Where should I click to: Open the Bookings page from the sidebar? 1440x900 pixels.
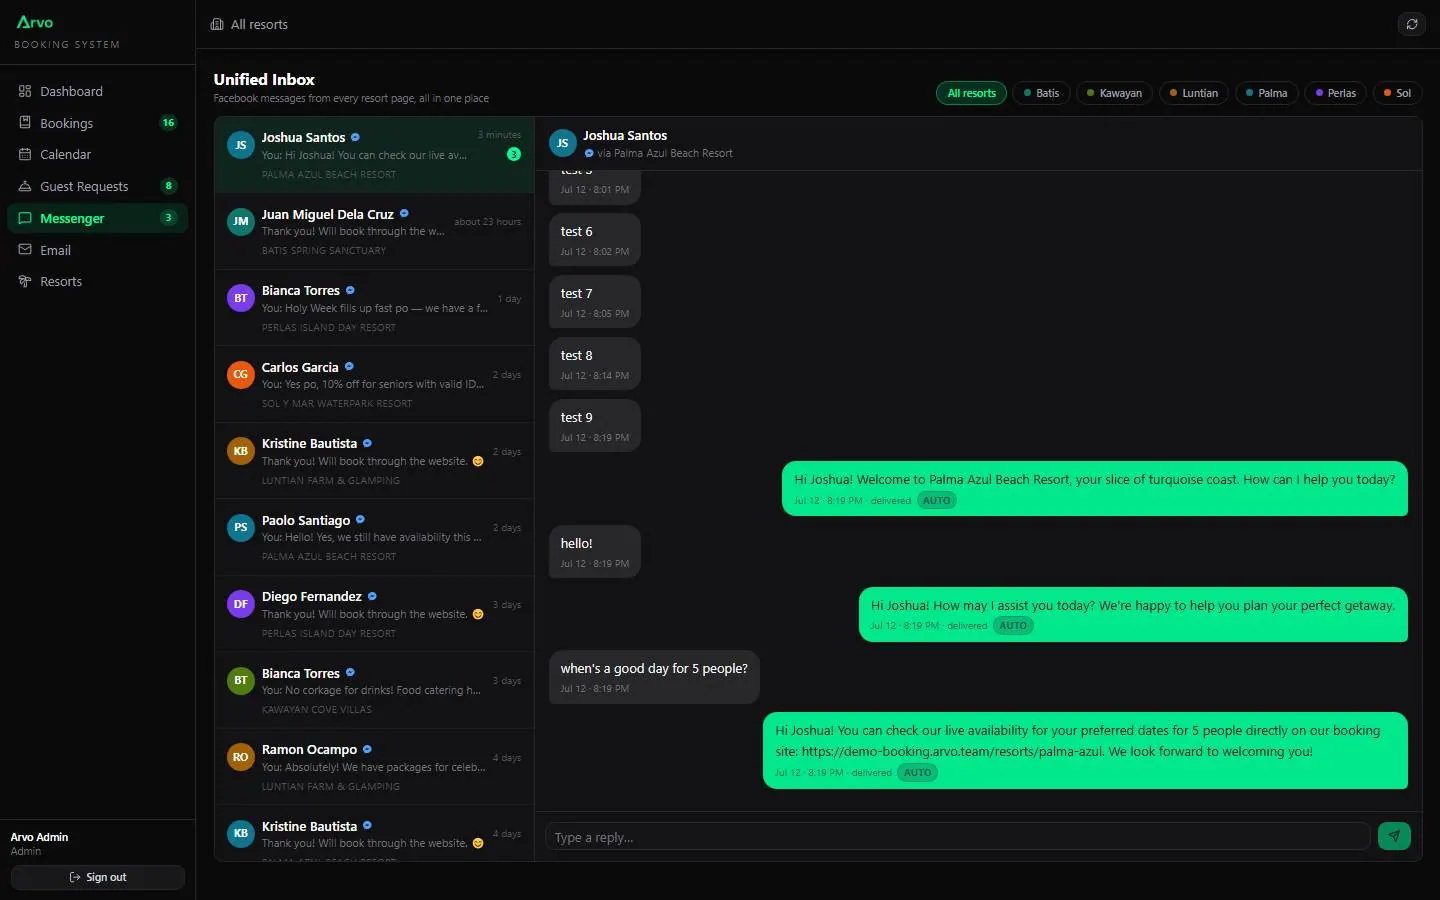97,123
